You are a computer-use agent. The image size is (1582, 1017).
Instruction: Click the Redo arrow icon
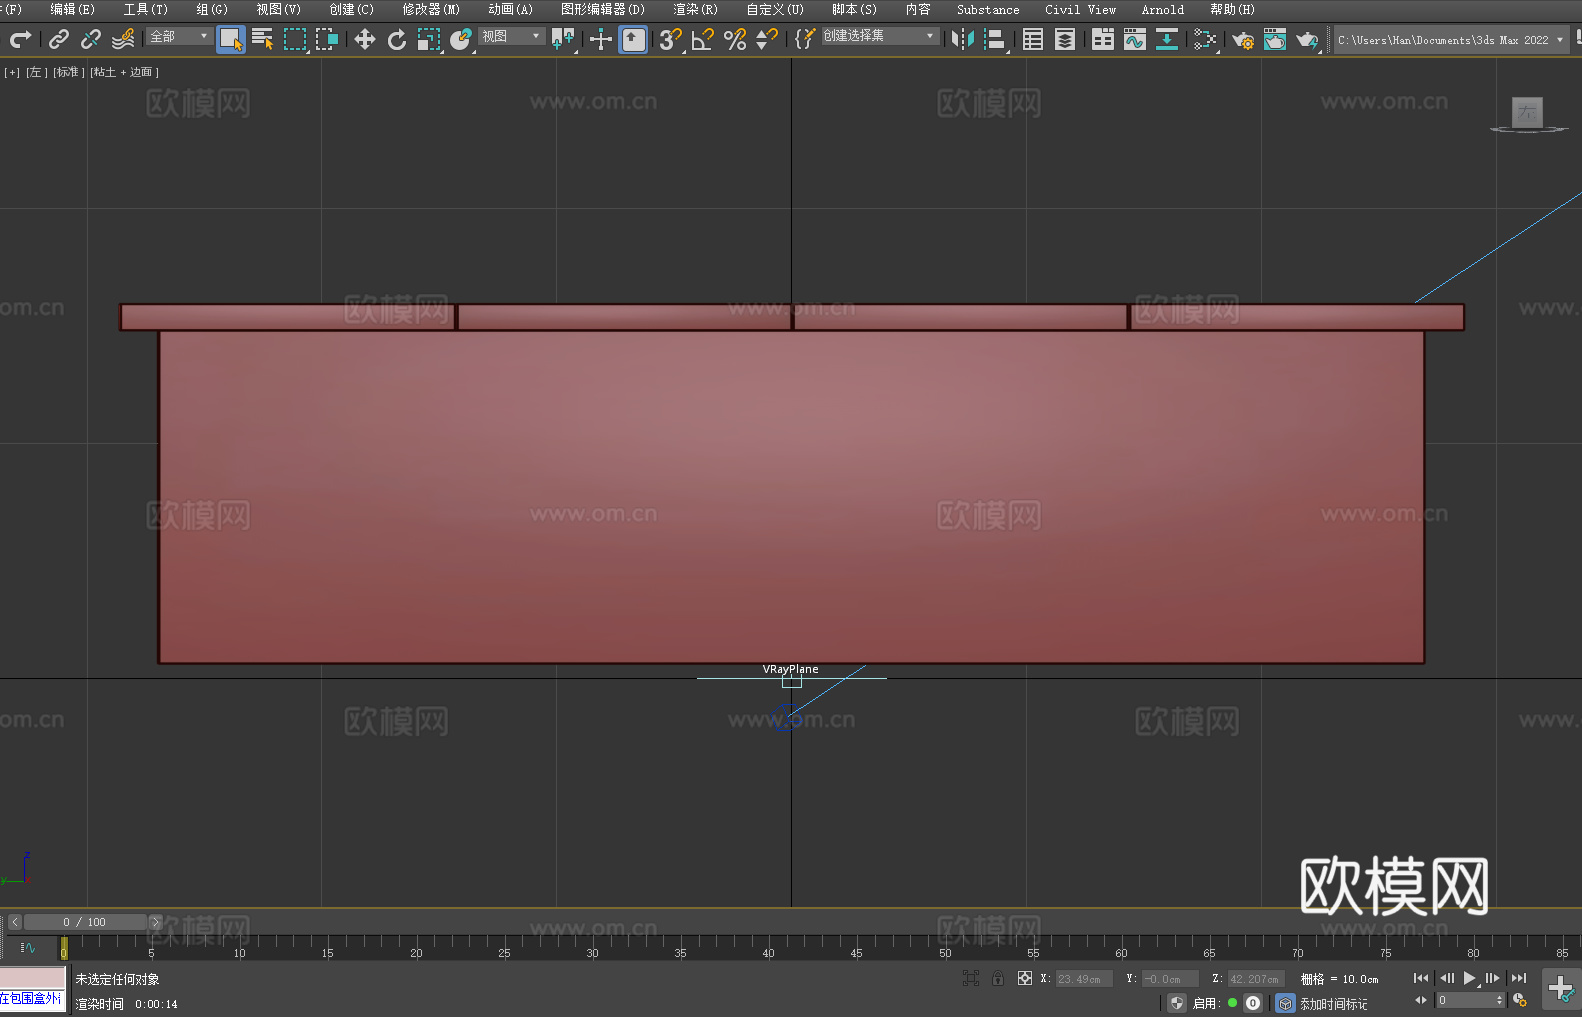(x=20, y=39)
